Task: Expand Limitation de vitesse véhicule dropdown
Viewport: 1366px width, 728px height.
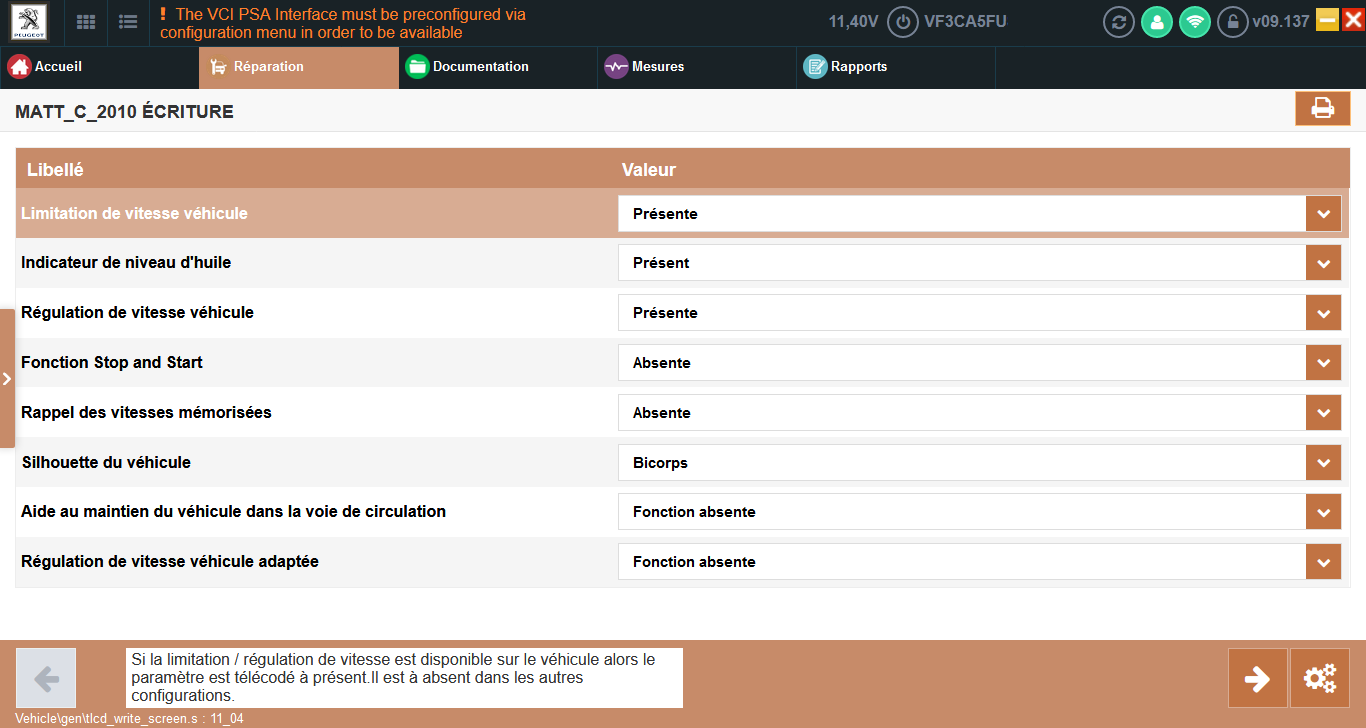Action: (1323, 214)
